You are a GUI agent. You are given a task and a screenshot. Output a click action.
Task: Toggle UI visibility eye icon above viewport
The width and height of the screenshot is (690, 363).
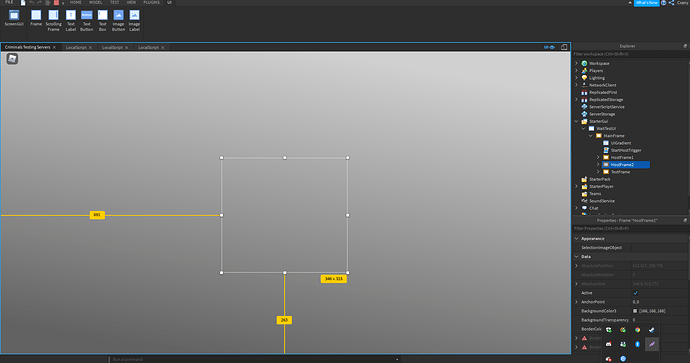[549, 47]
